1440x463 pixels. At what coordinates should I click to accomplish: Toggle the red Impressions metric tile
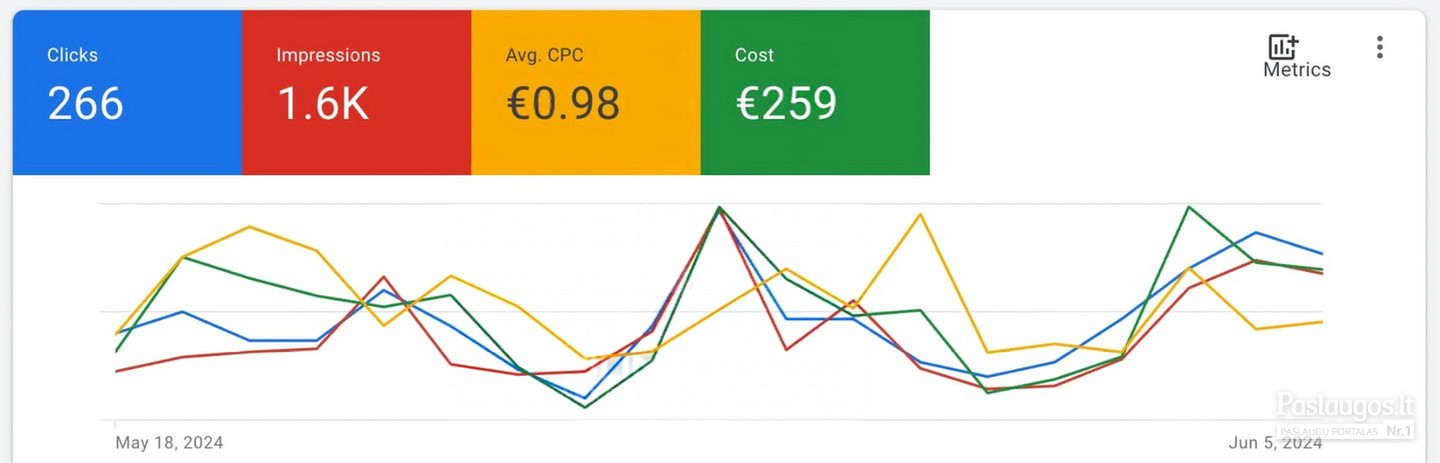[x=356, y=92]
